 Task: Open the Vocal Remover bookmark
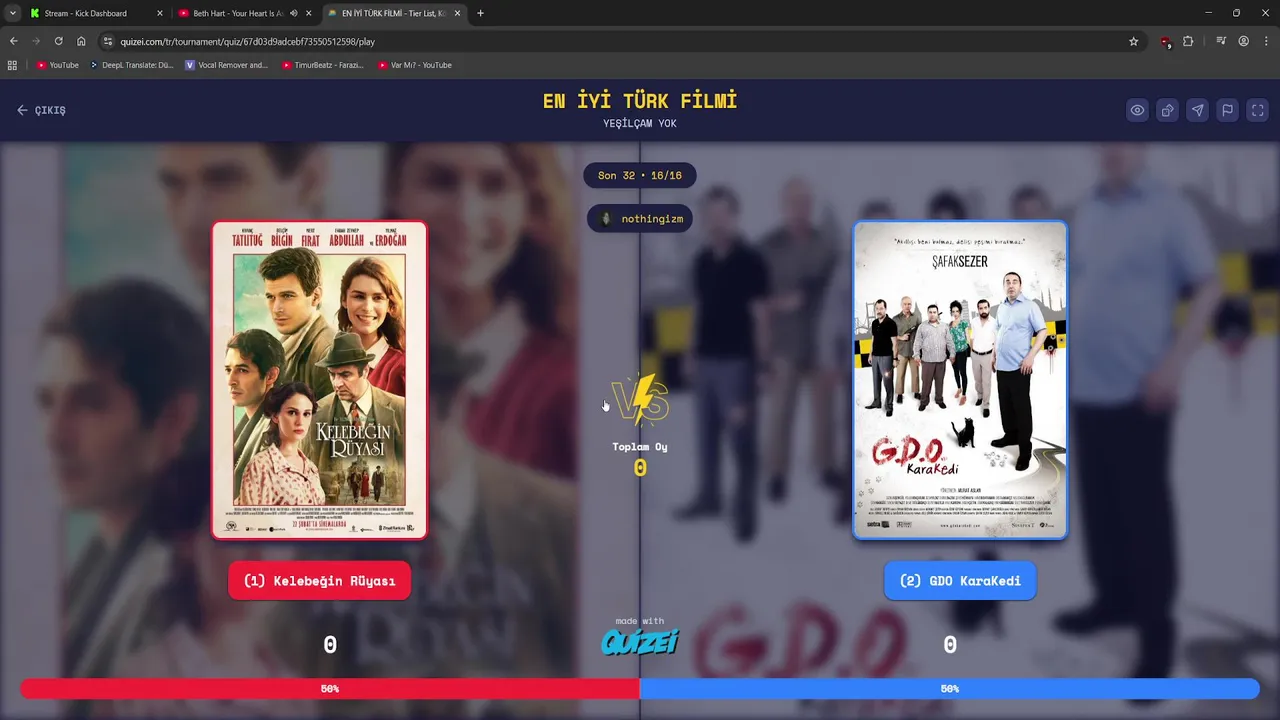coord(227,65)
